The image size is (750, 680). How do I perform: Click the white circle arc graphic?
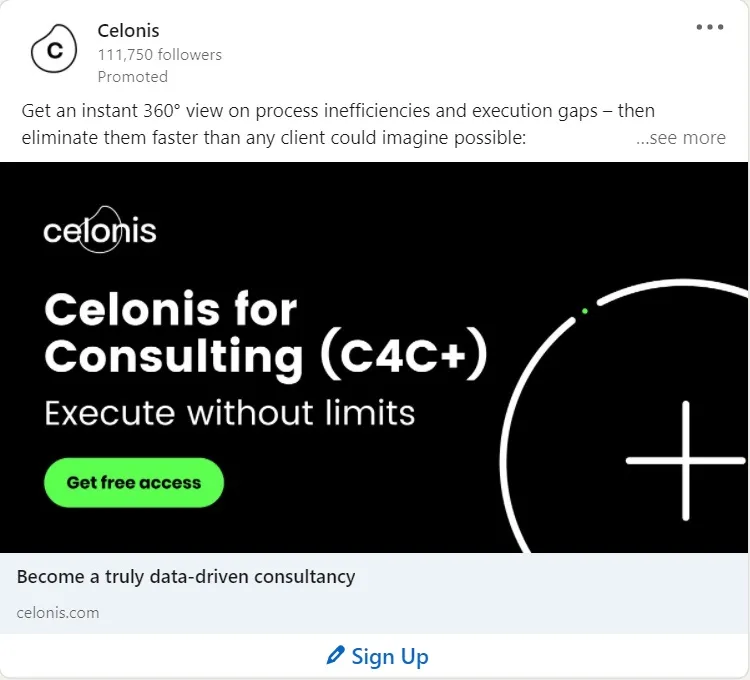click(x=624, y=416)
